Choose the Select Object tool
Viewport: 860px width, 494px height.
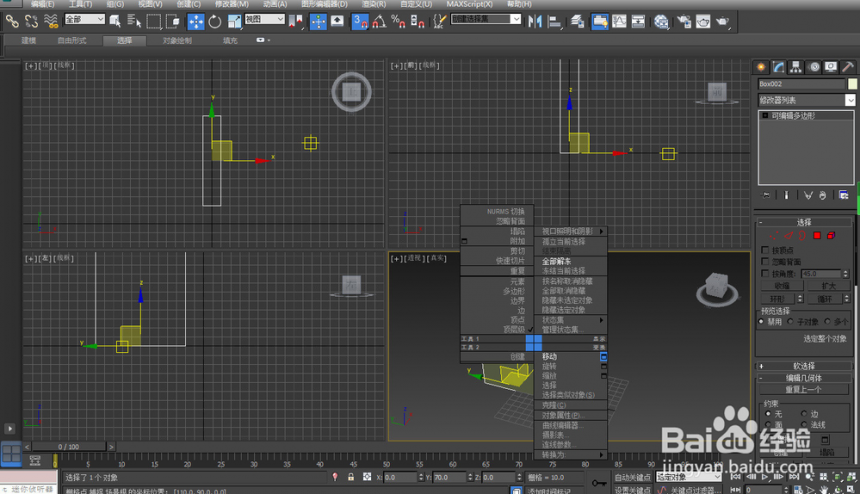click(x=115, y=21)
